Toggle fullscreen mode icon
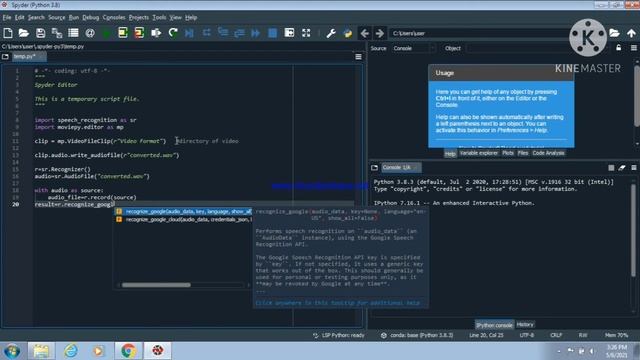Image resolution: width=640 pixels, height=360 pixels. (306, 33)
